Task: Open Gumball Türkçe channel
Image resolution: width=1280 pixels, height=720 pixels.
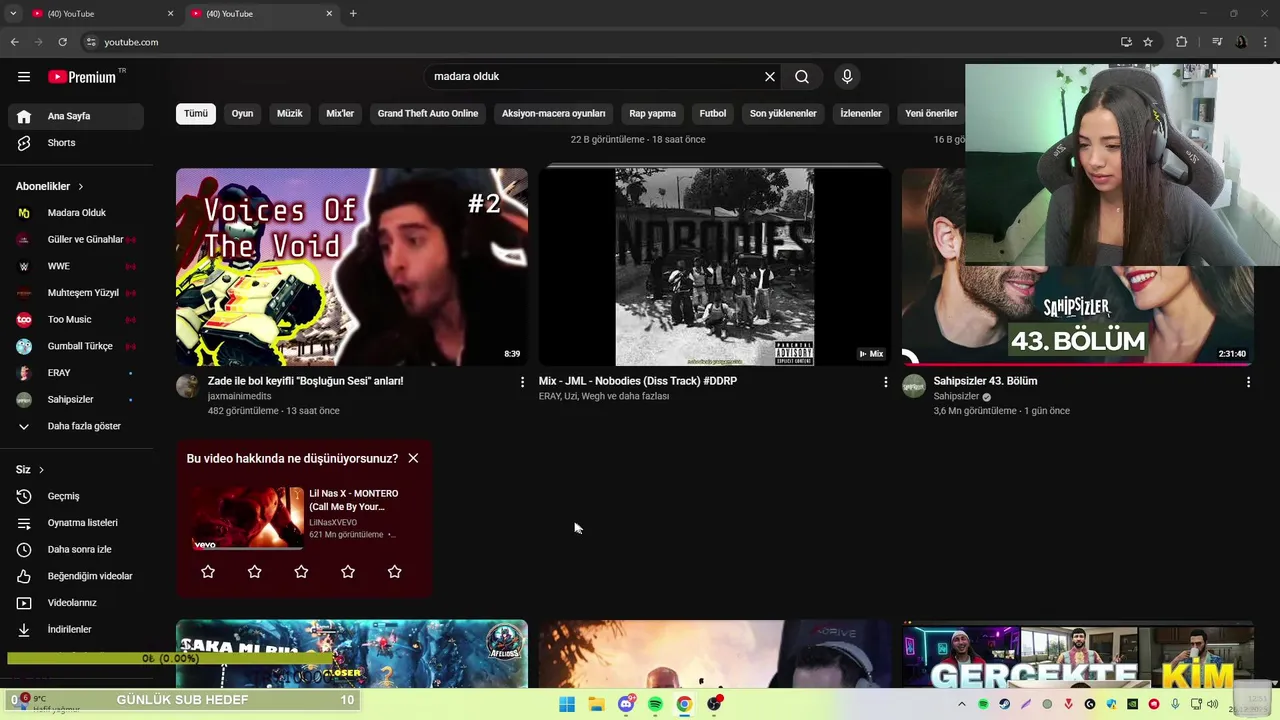Action: pyautogui.click(x=76, y=346)
